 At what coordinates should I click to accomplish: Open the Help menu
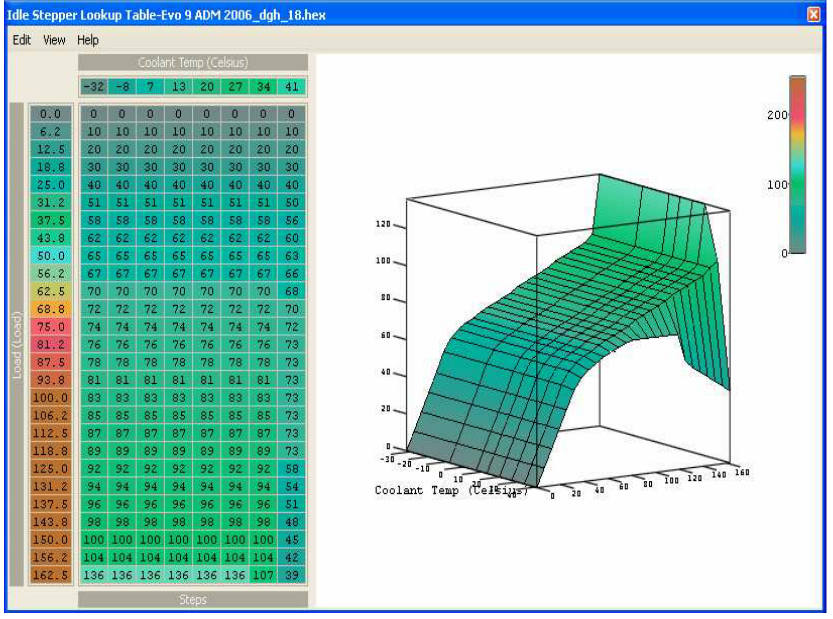[x=88, y=40]
